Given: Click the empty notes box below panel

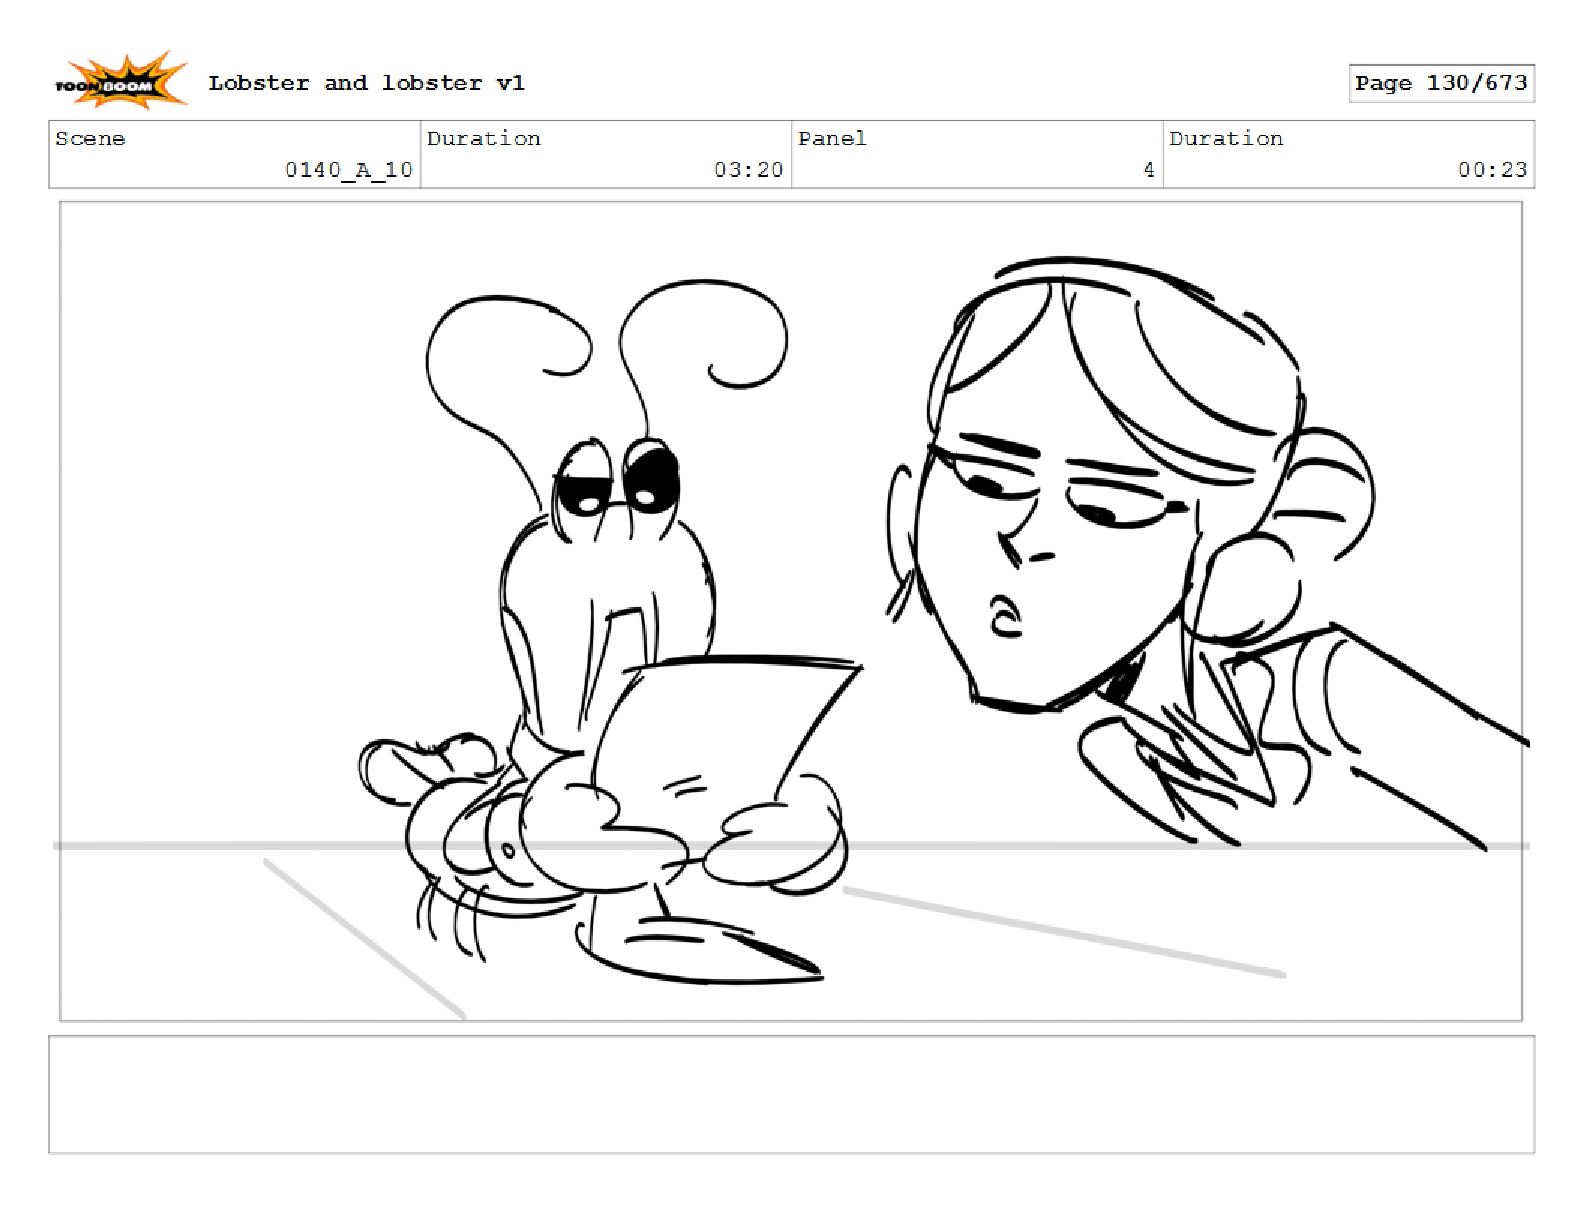Looking at the screenshot, I should pyautogui.click(x=791, y=1095).
